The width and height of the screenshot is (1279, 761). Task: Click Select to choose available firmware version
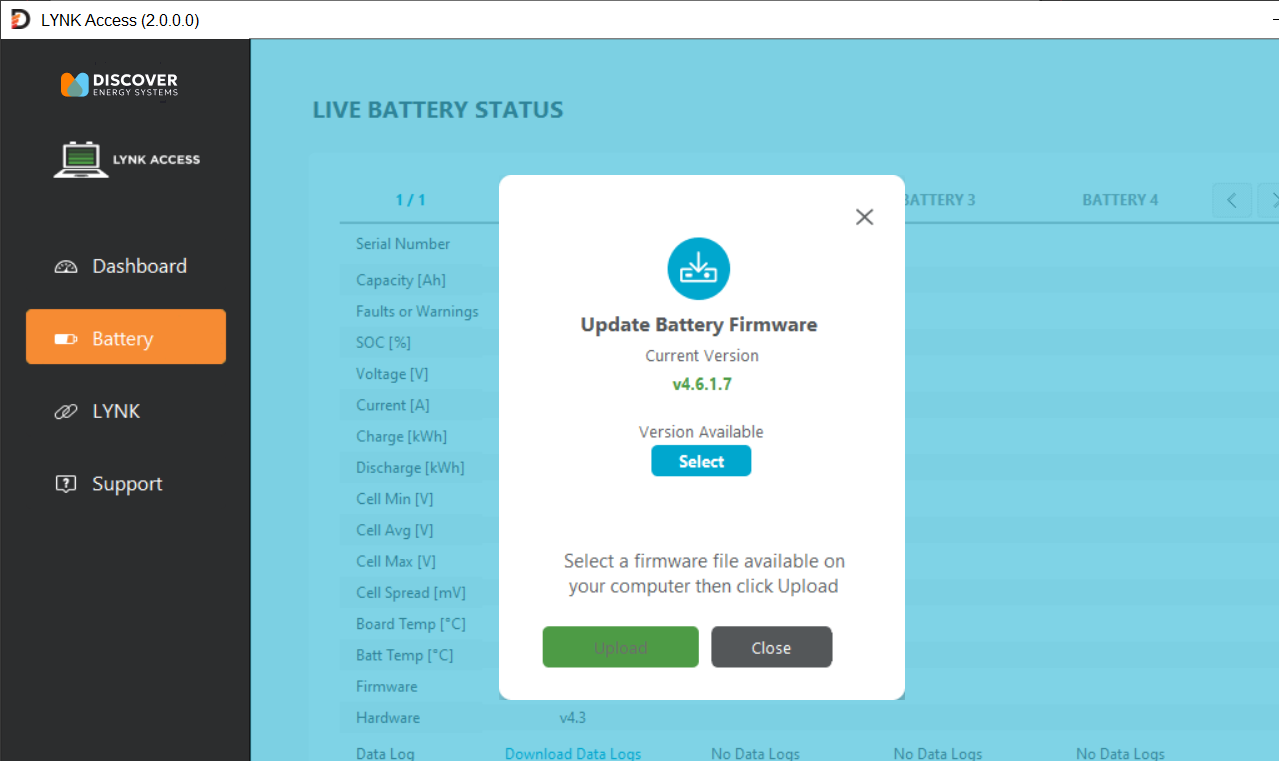coord(701,460)
